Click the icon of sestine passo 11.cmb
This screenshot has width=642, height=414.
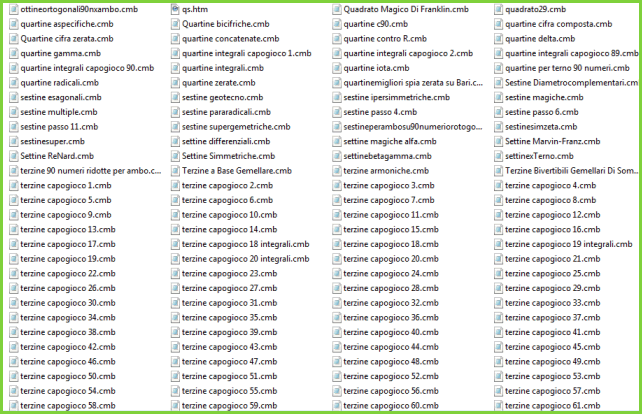point(11,127)
